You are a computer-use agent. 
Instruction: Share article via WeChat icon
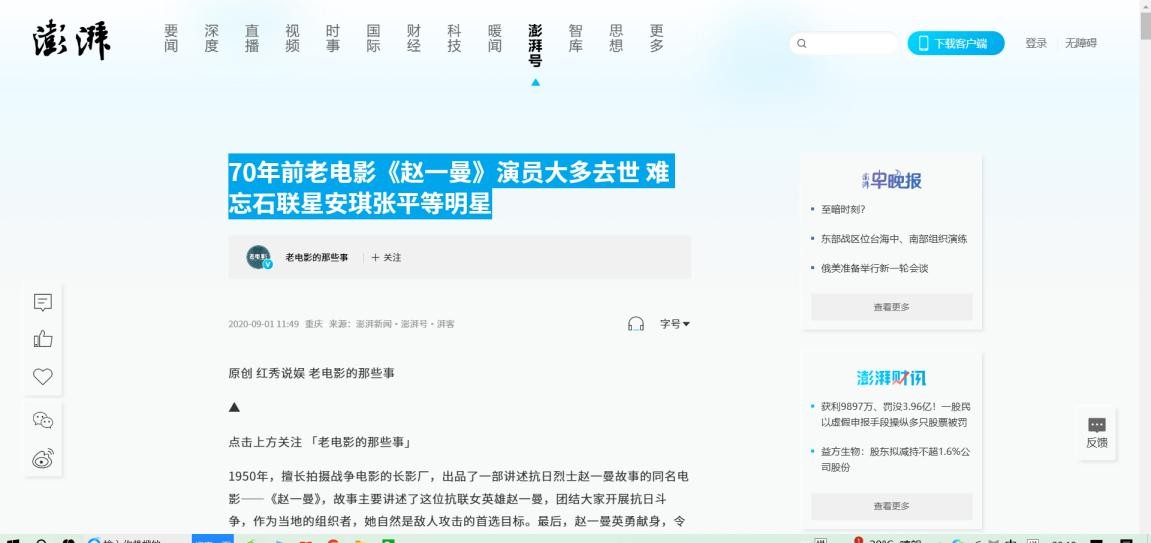pyautogui.click(x=43, y=420)
